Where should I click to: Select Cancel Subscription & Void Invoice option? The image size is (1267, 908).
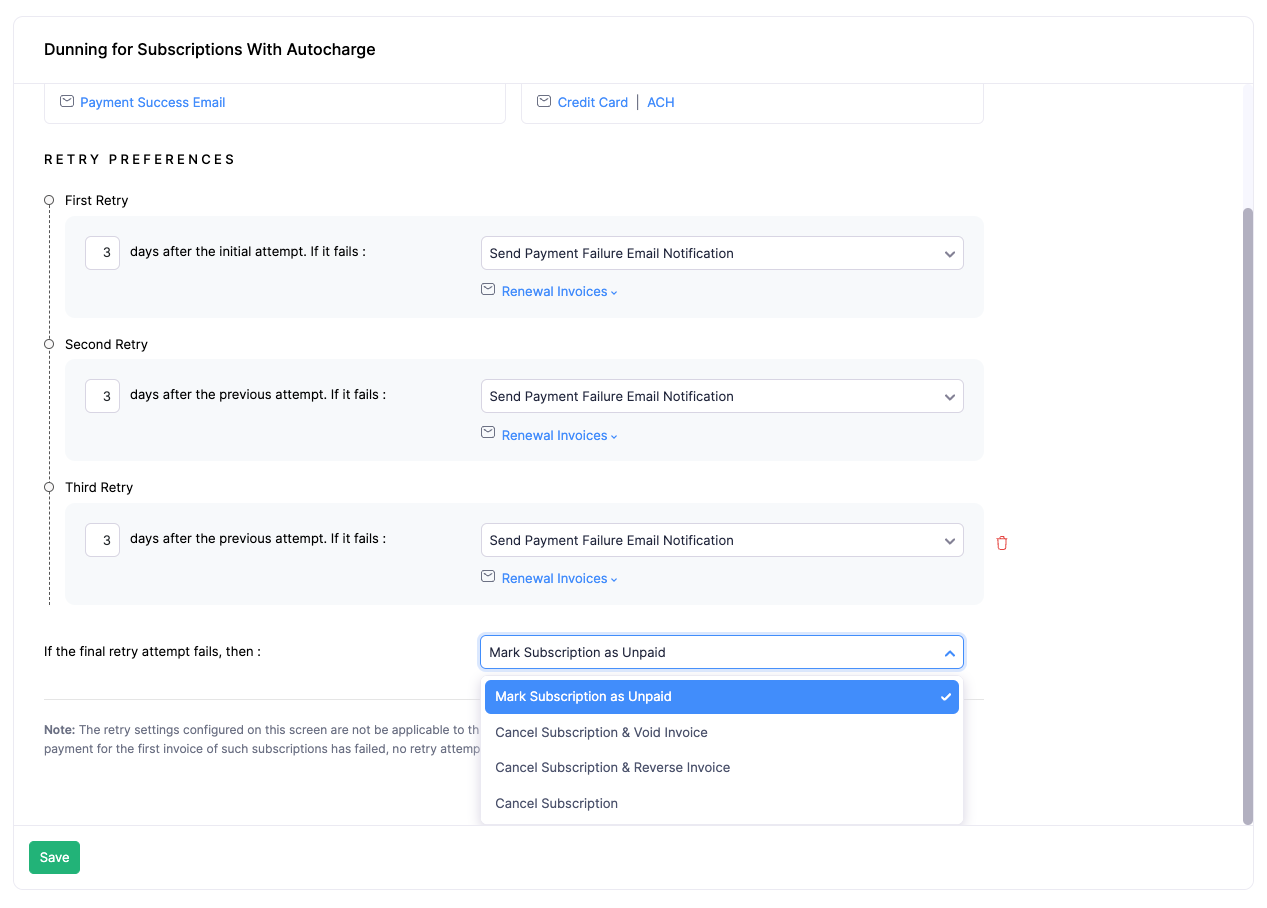(601, 732)
